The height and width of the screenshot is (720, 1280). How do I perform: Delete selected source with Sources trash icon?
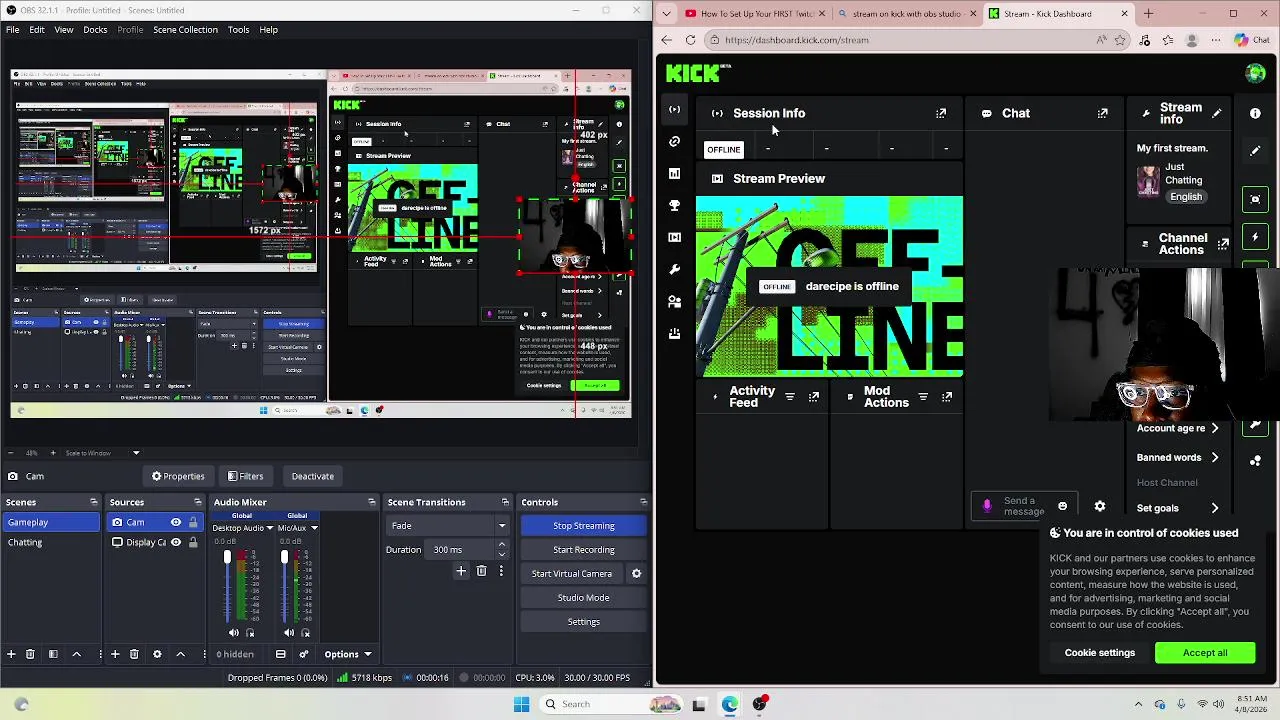(x=134, y=654)
